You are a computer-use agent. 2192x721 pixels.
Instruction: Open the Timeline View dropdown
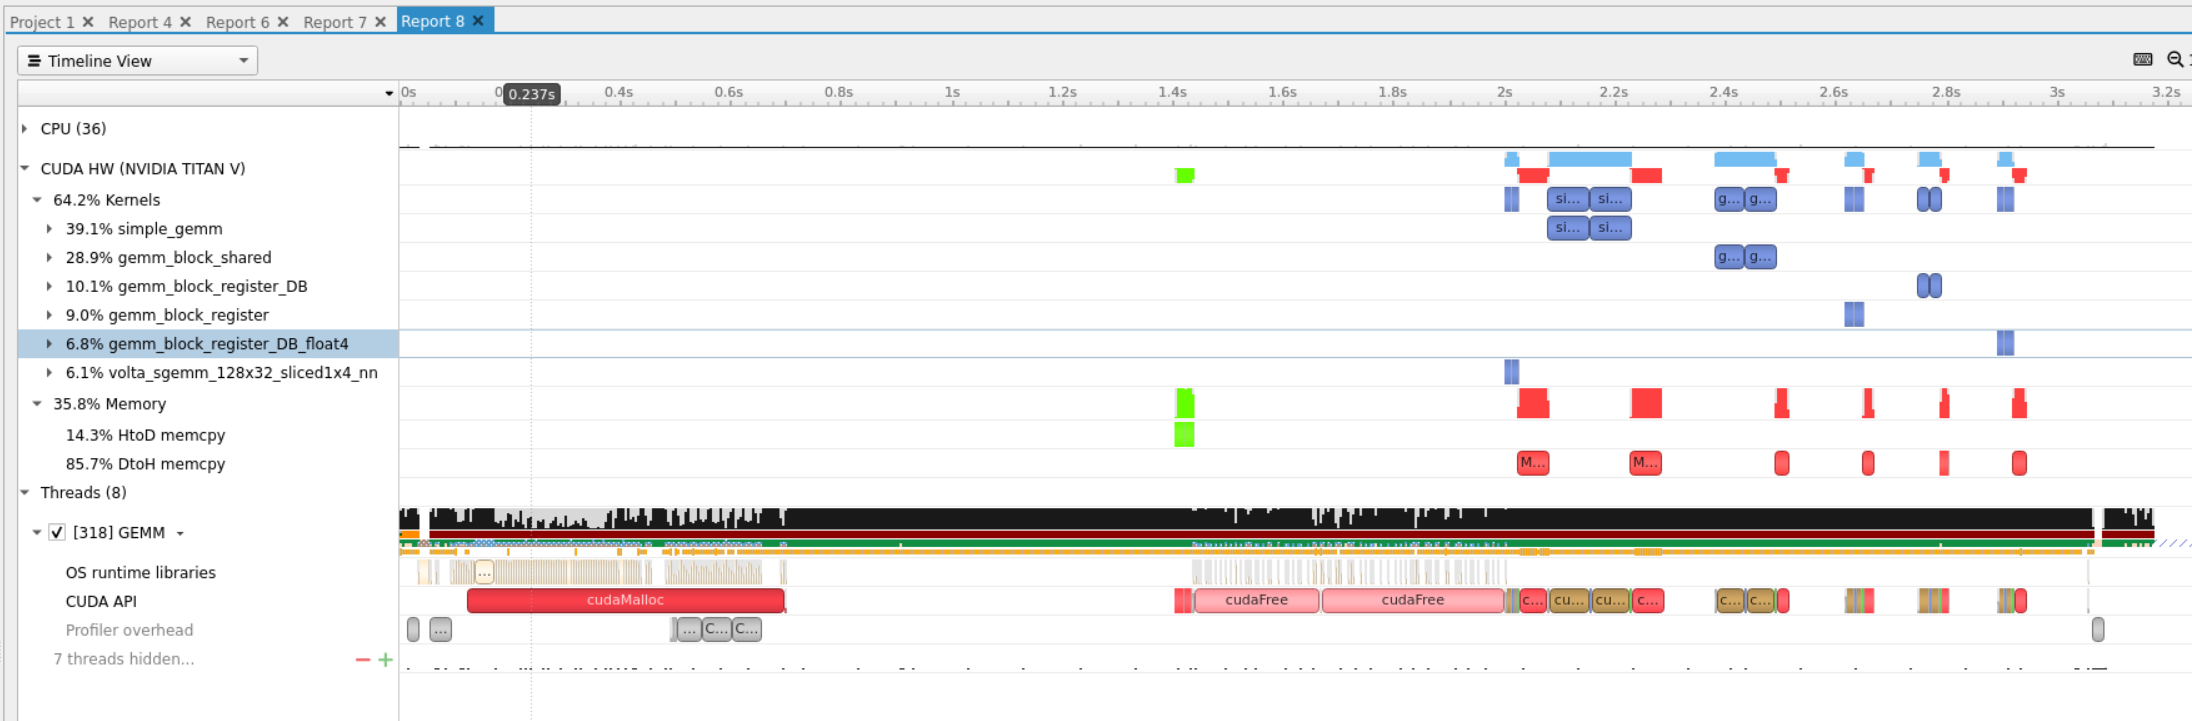tap(137, 61)
